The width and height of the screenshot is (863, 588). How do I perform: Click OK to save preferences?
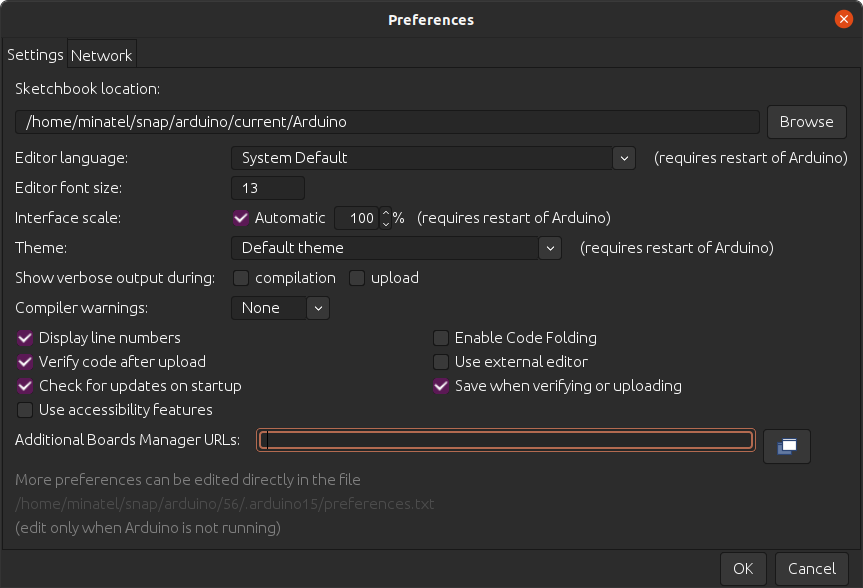743,568
